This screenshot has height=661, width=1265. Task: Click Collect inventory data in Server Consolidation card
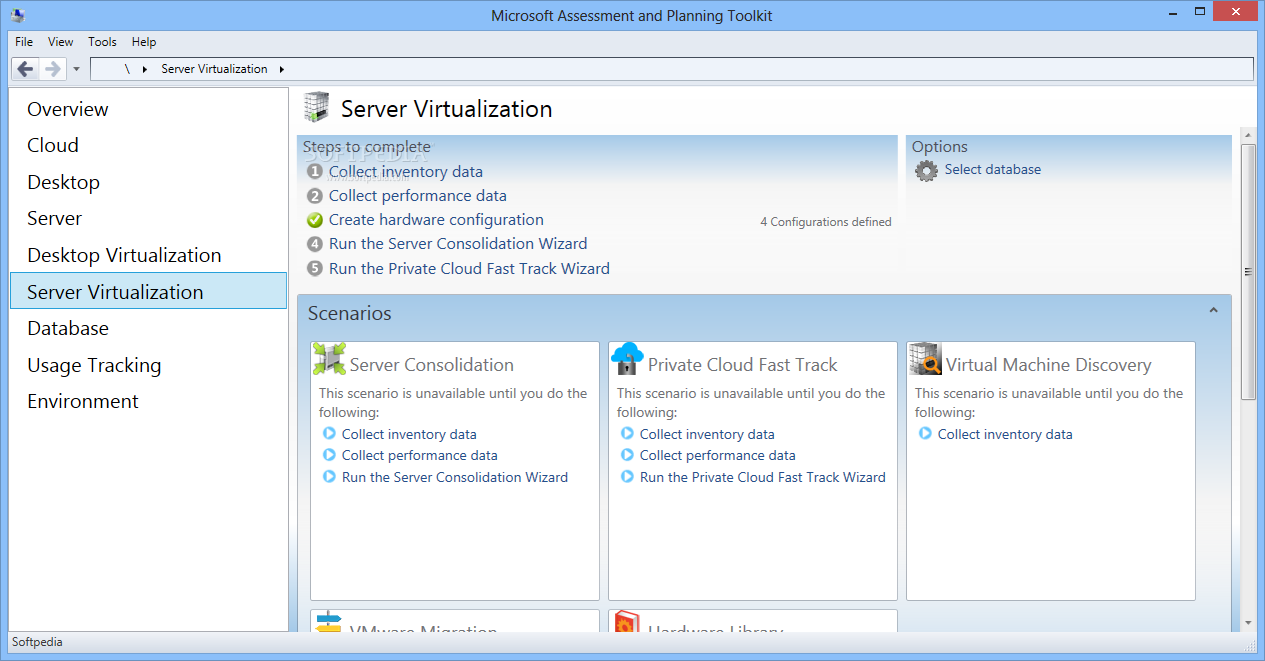(x=409, y=434)
